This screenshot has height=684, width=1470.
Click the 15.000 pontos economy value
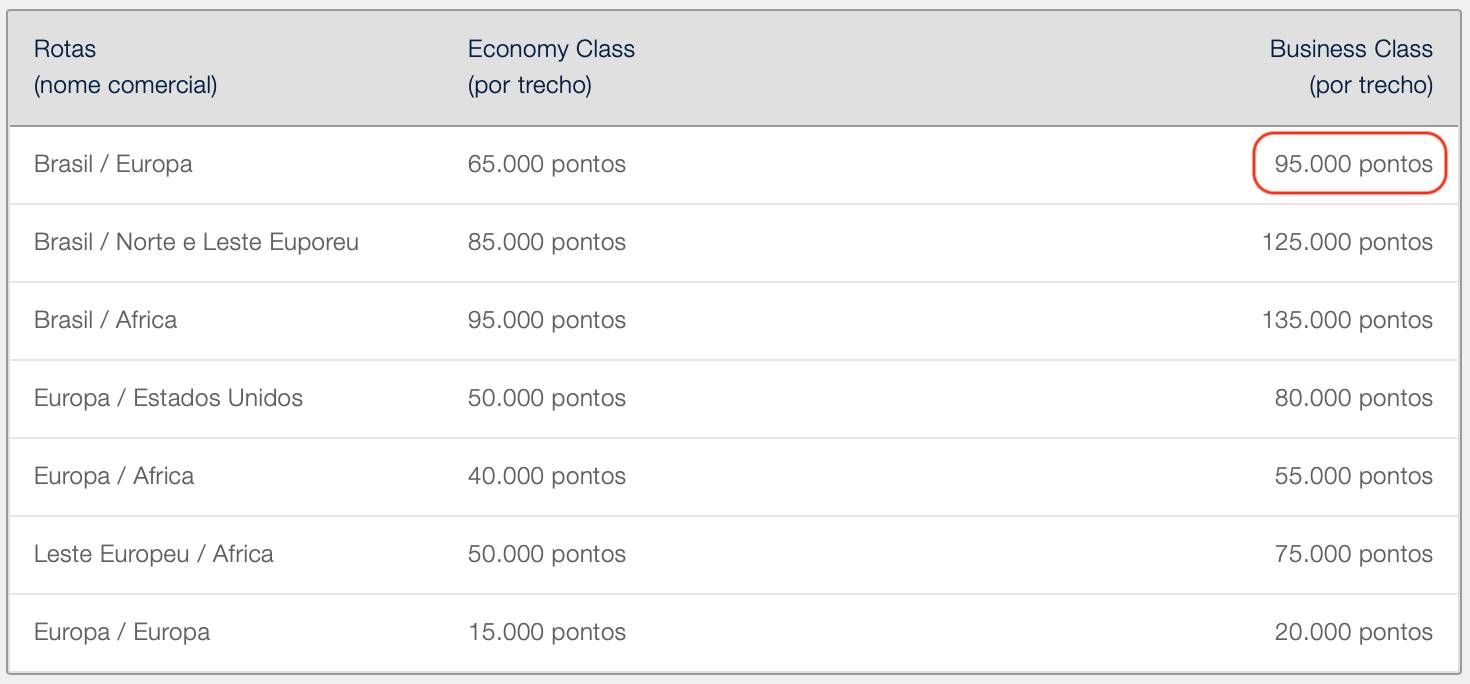(547, 632)
